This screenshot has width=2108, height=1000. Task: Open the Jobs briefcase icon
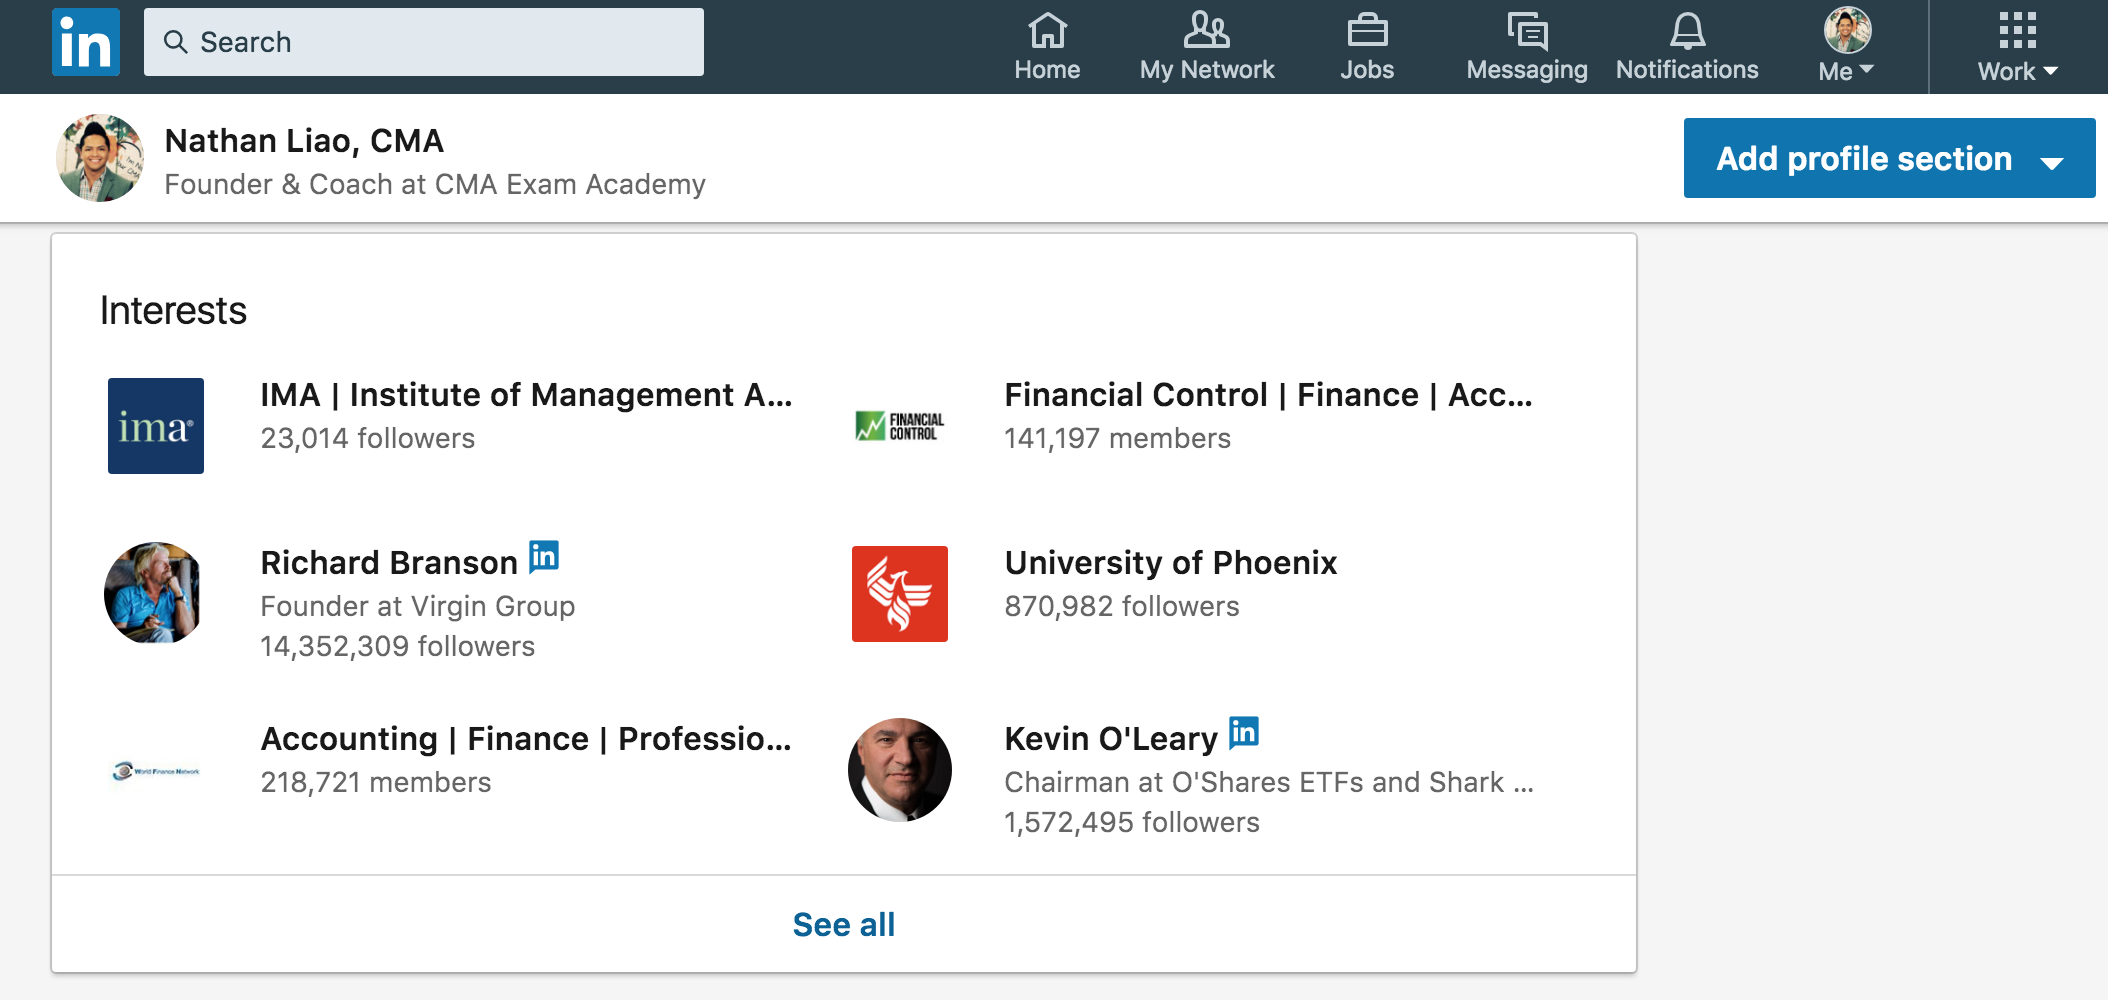pyautogui.click(x=1367, y=31)
